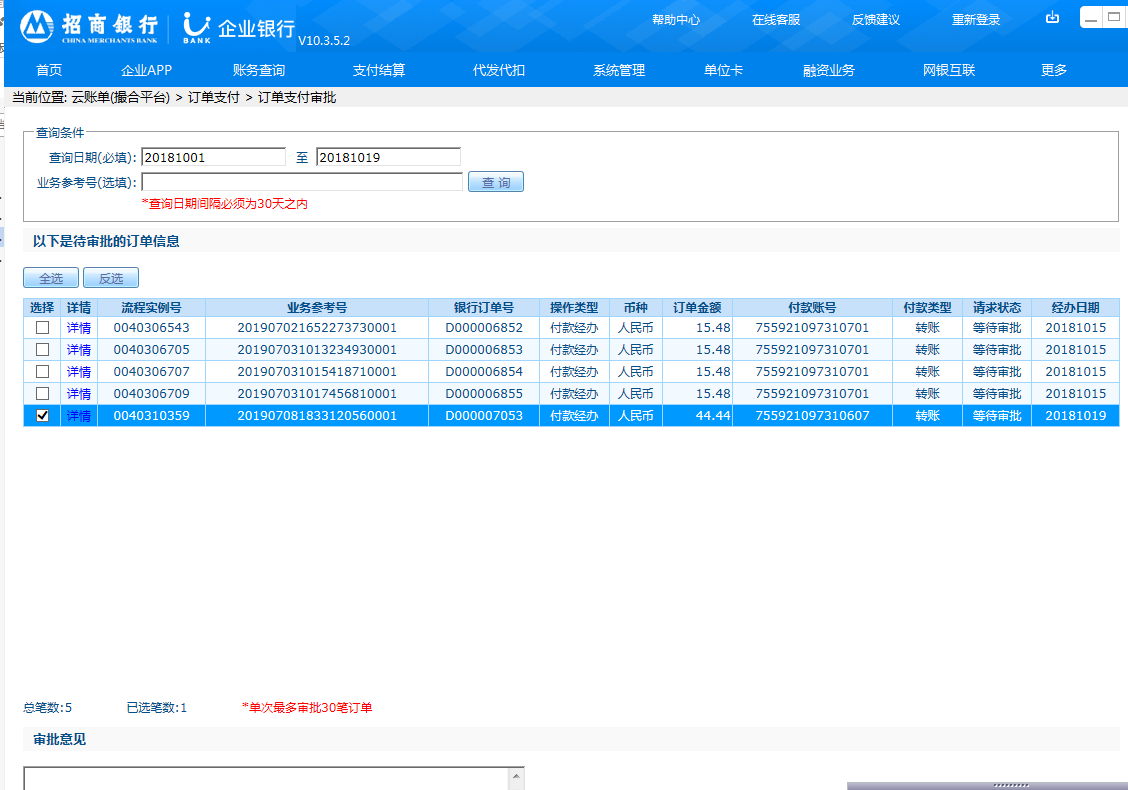Expand the 系统管理 menu
This screenshot has height=790, width=1128.
[x=619, y=70]
